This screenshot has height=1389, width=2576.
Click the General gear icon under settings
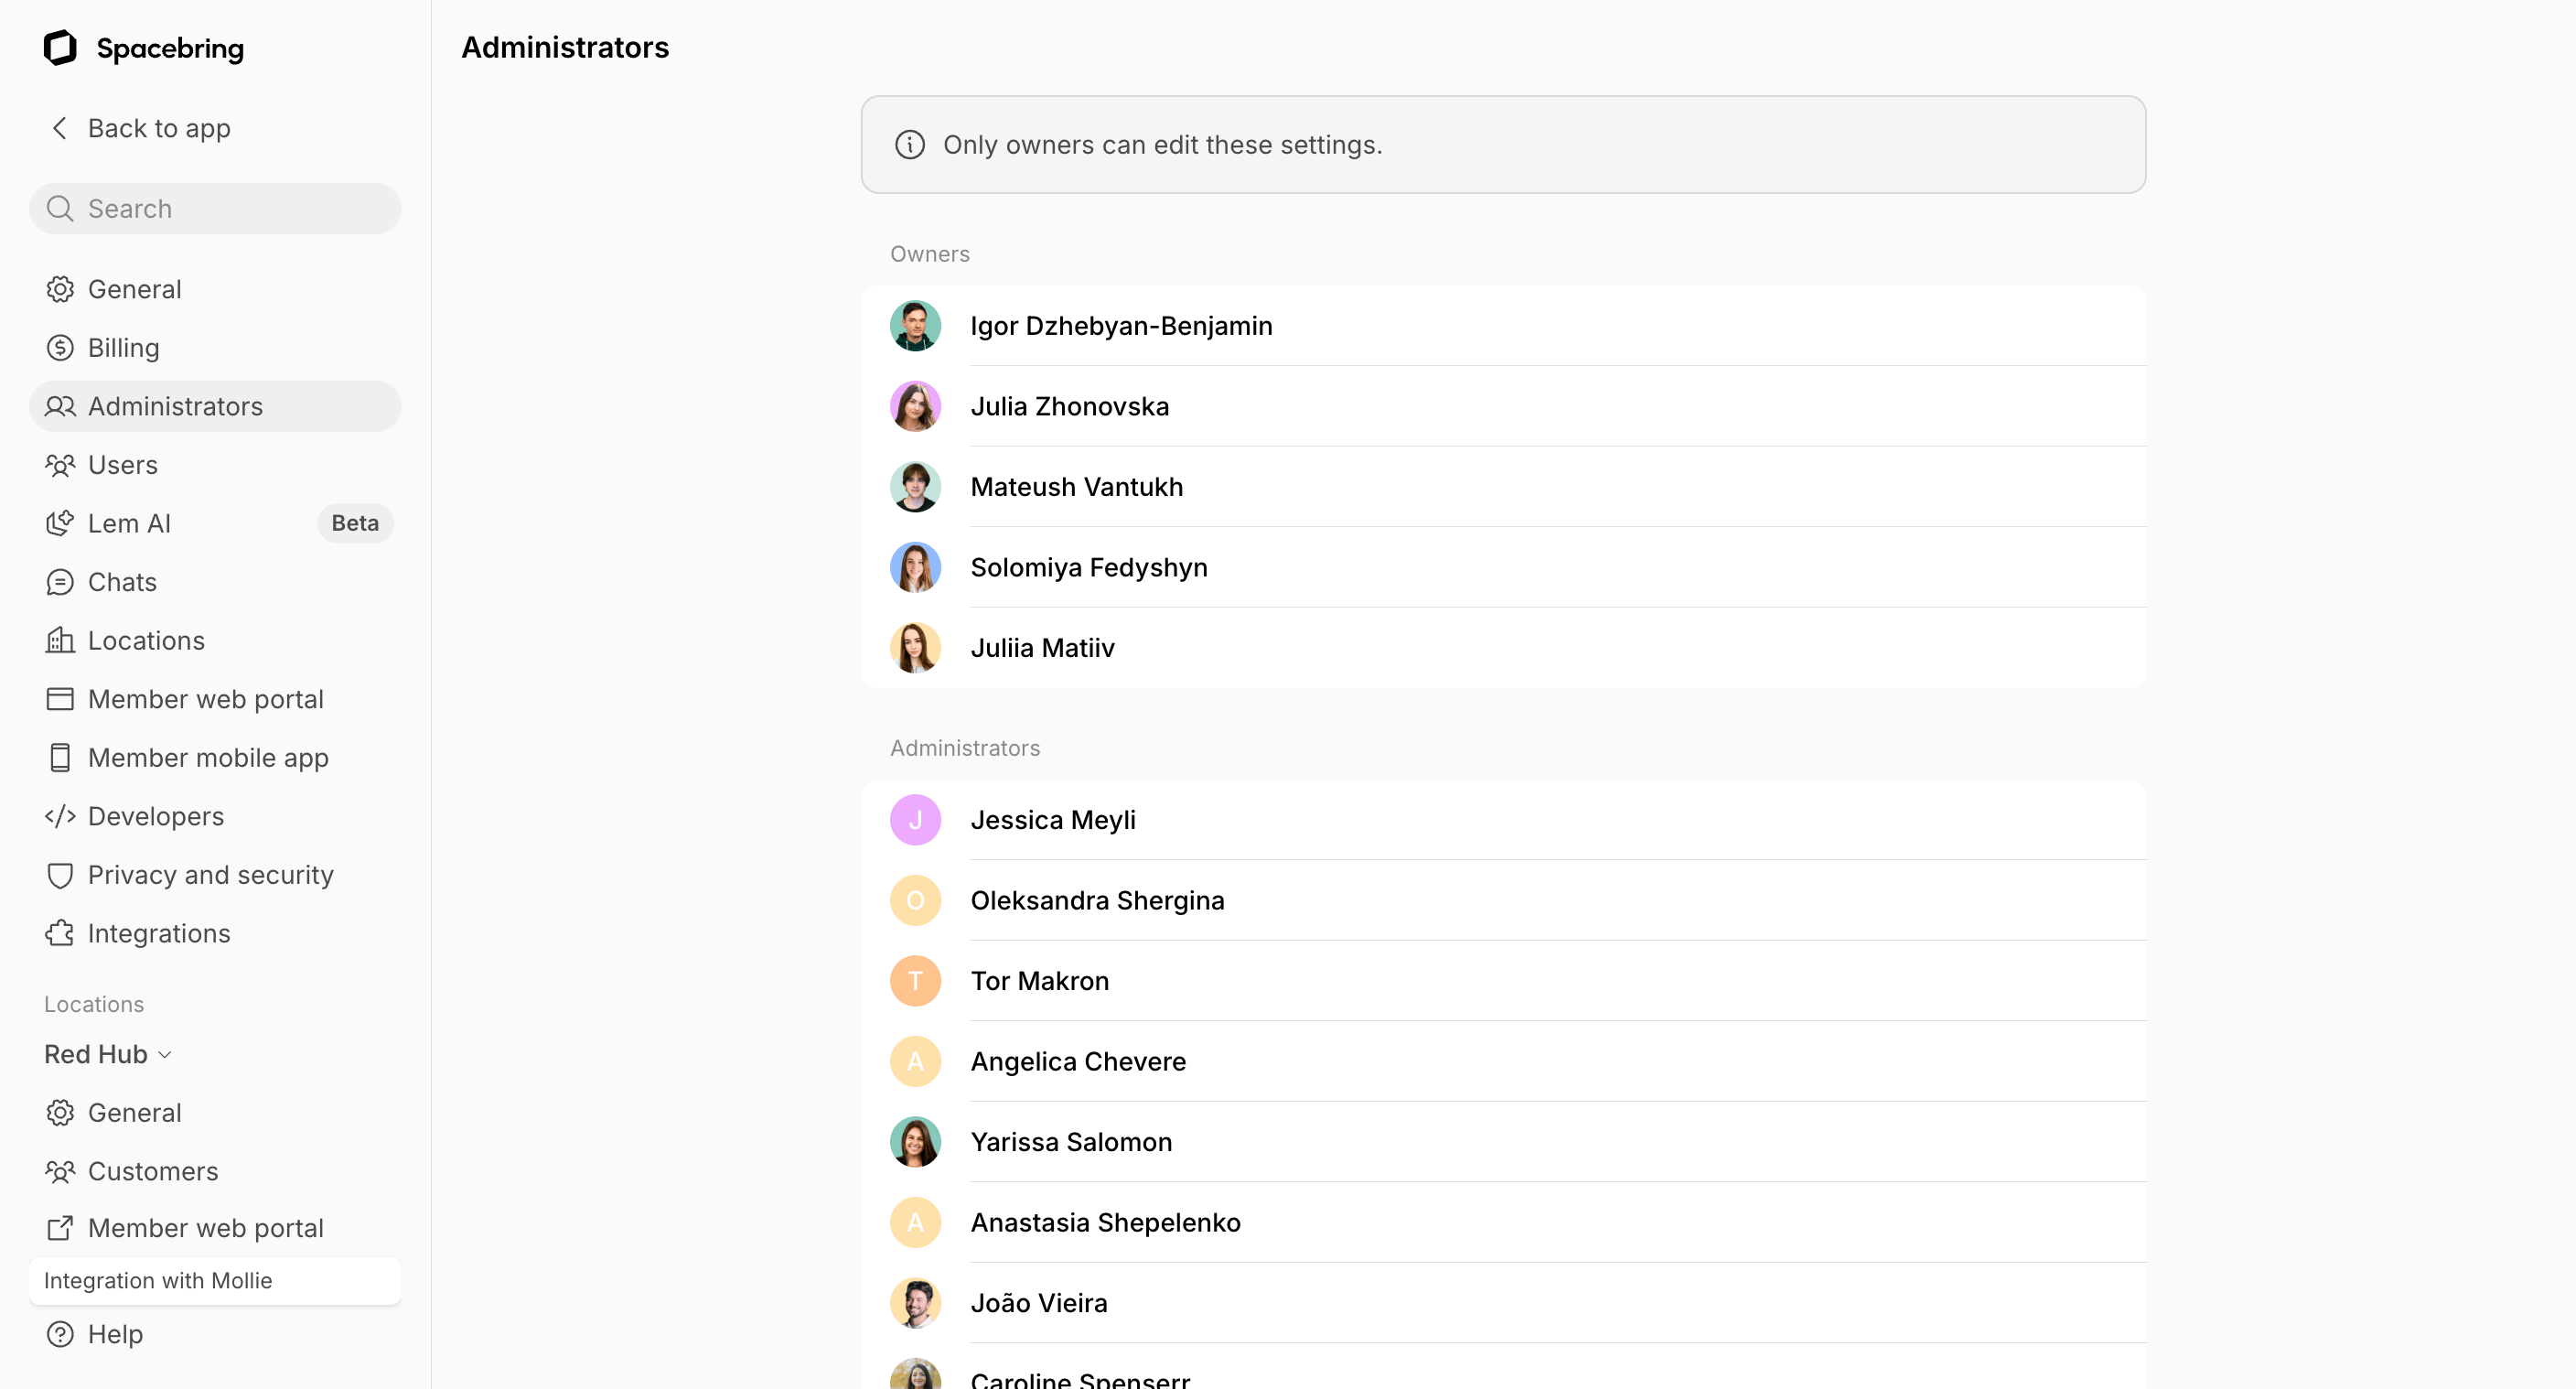(60, 289)
